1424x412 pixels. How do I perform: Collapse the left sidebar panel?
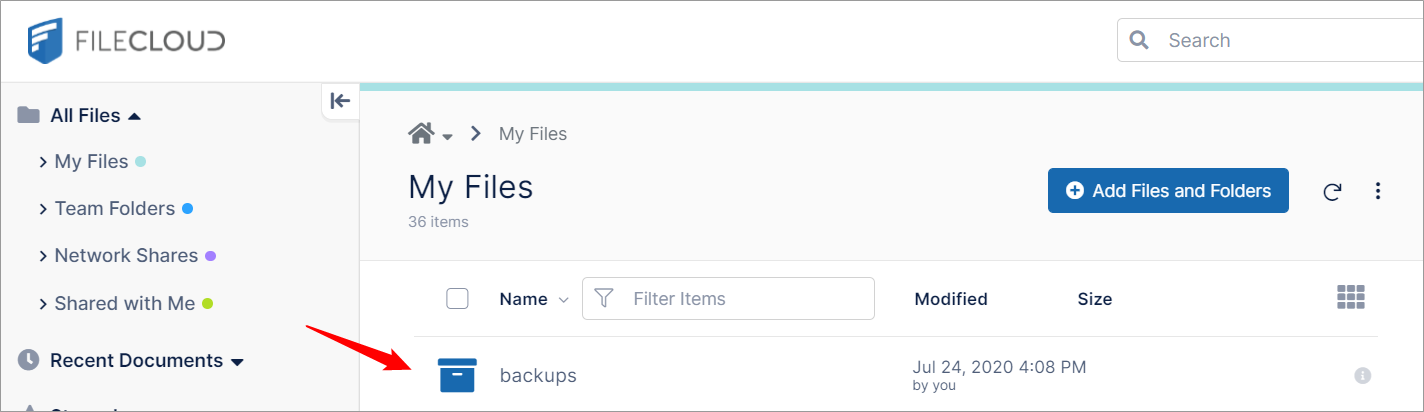[x=340, y=100]
